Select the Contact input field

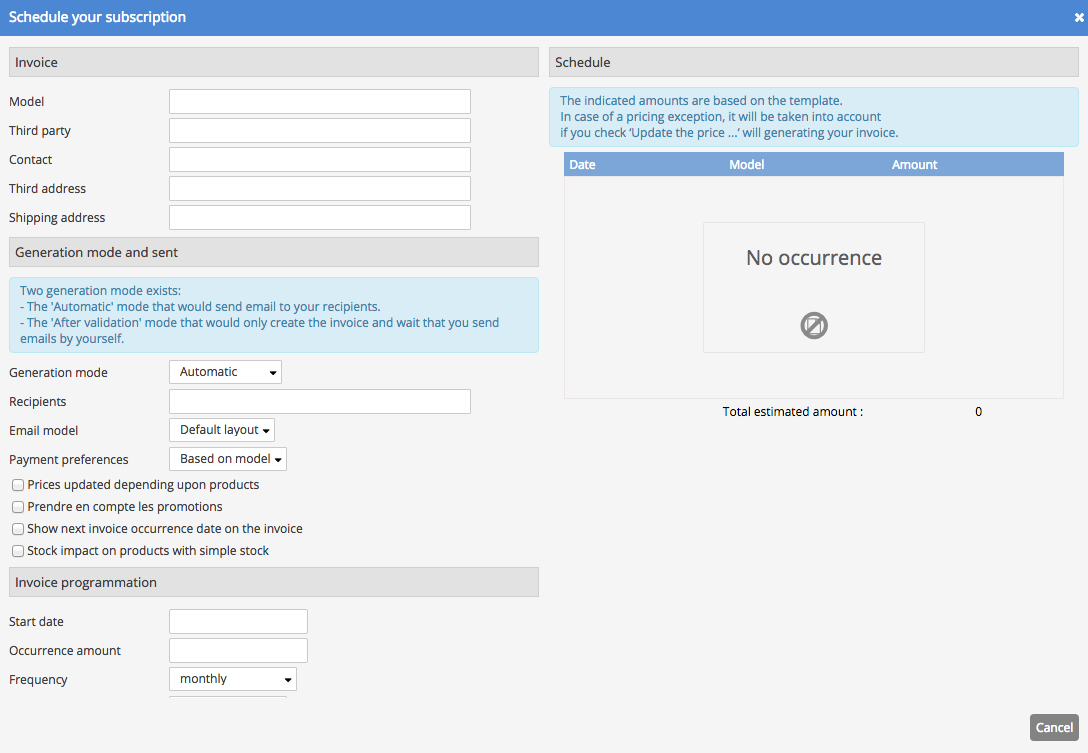320,160
